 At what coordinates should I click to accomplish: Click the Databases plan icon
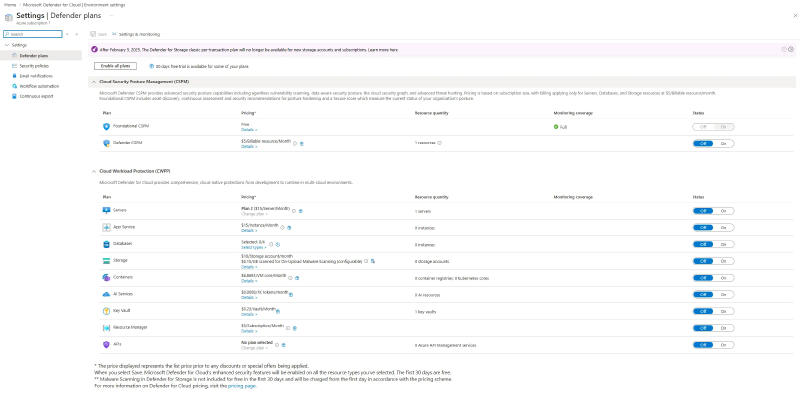pyautogui.click(x=106, y=244)
